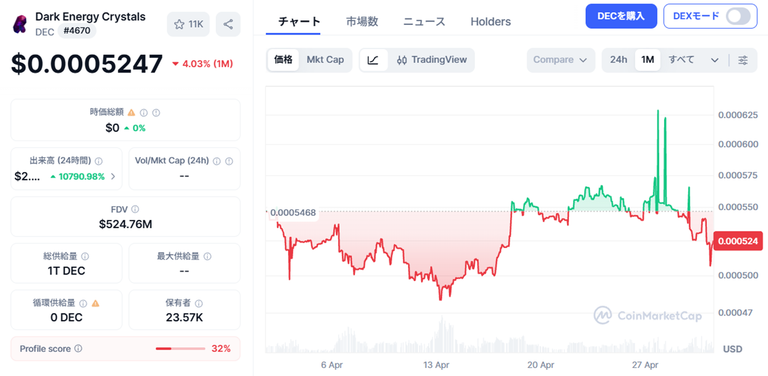Open info icon beside 出来高 (24時間)

click(99, 161)
